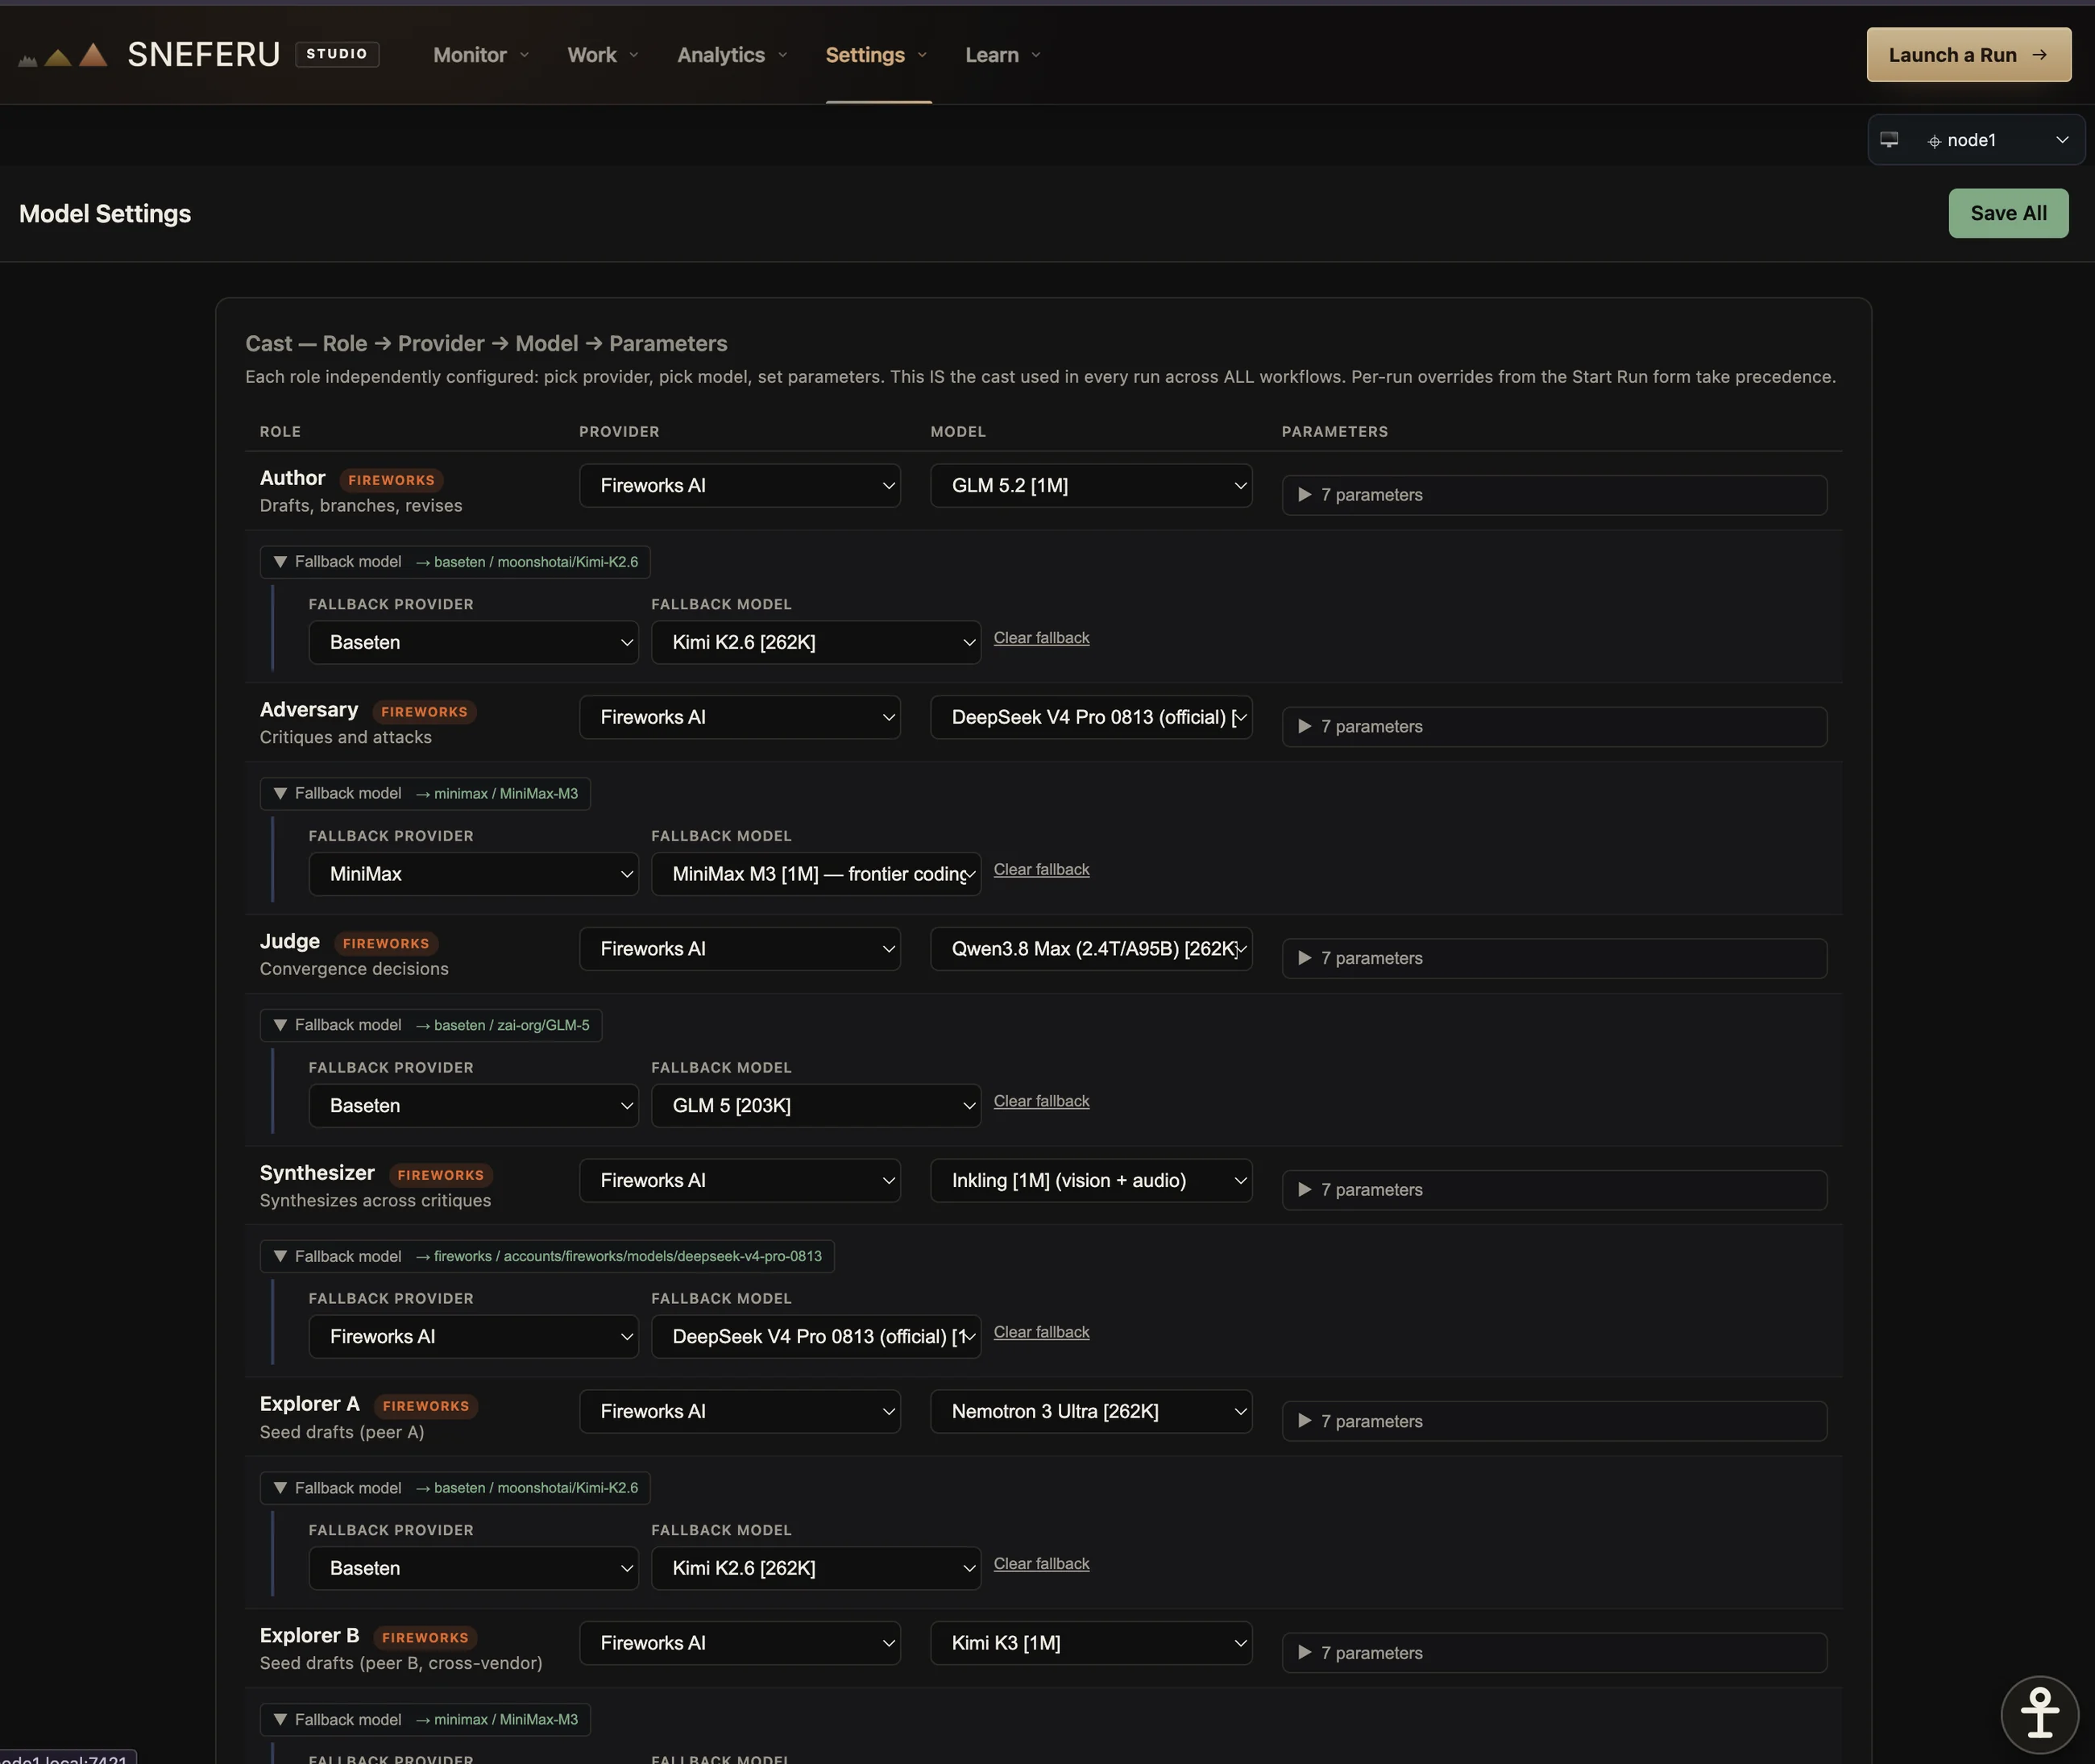
Task: Collapse Explorer B Fallback model minimax section
Action: pyautogui.click(x=425, y=1720)
